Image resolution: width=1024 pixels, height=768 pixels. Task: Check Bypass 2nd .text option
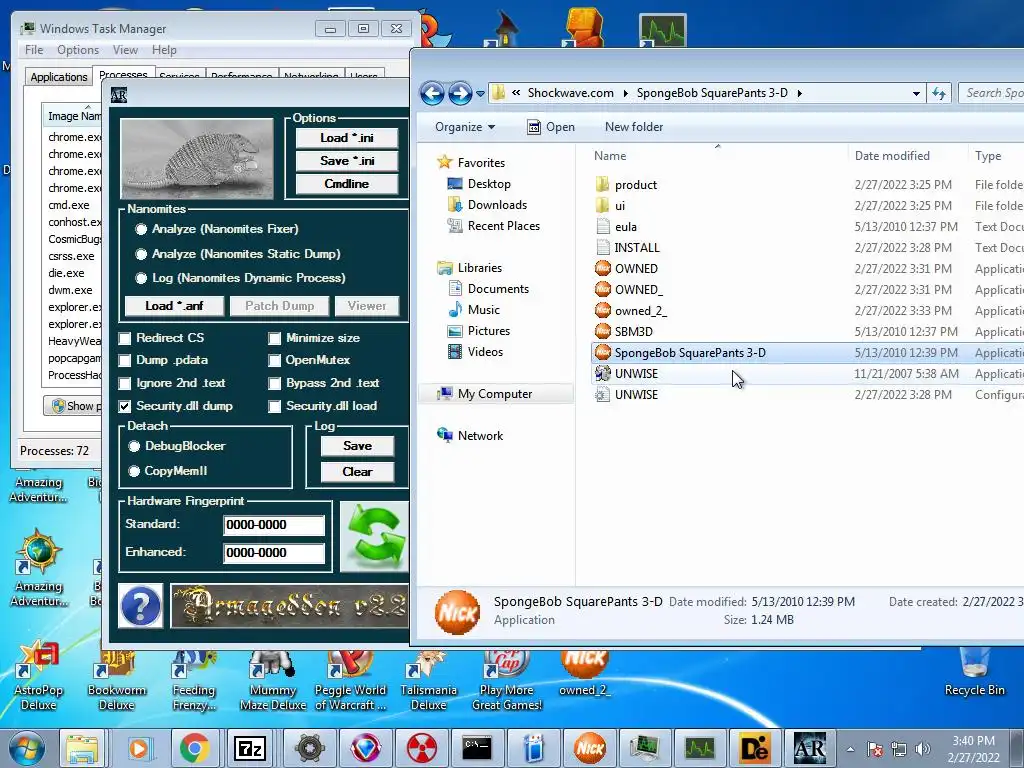275,383
